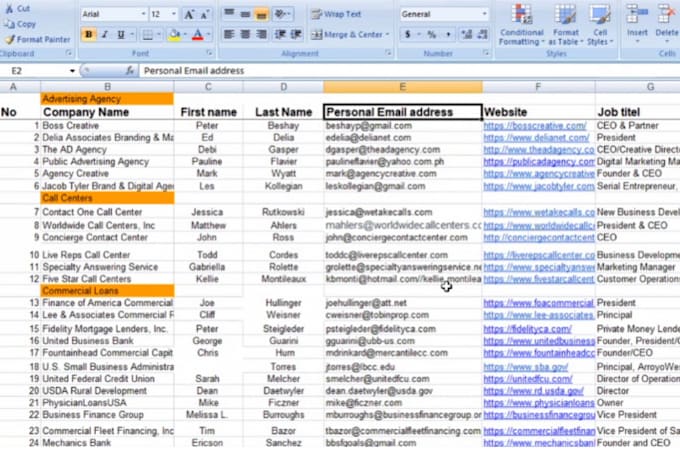Viewport: 680px width, 458px height.
Task: Open Font dialog launcher
Action: point(209,53)
